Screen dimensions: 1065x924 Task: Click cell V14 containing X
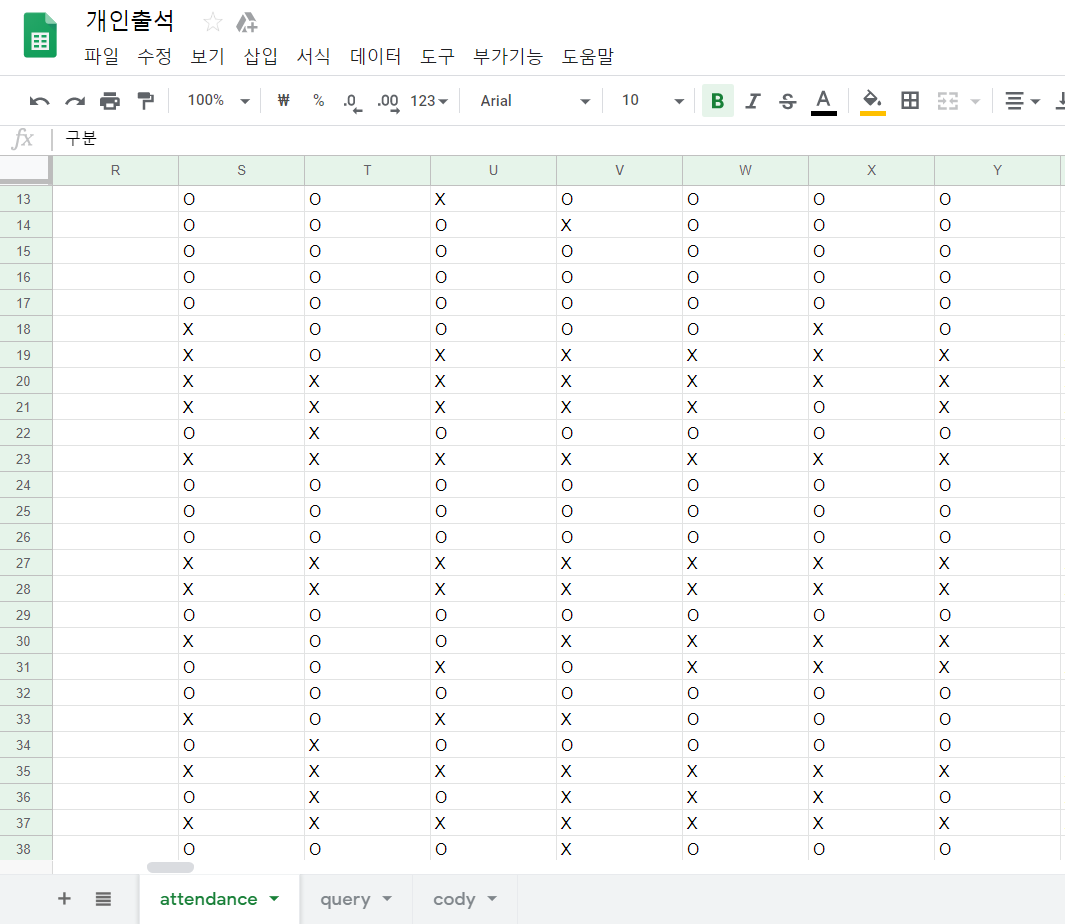pyautogui.click(x=619, y=225)
